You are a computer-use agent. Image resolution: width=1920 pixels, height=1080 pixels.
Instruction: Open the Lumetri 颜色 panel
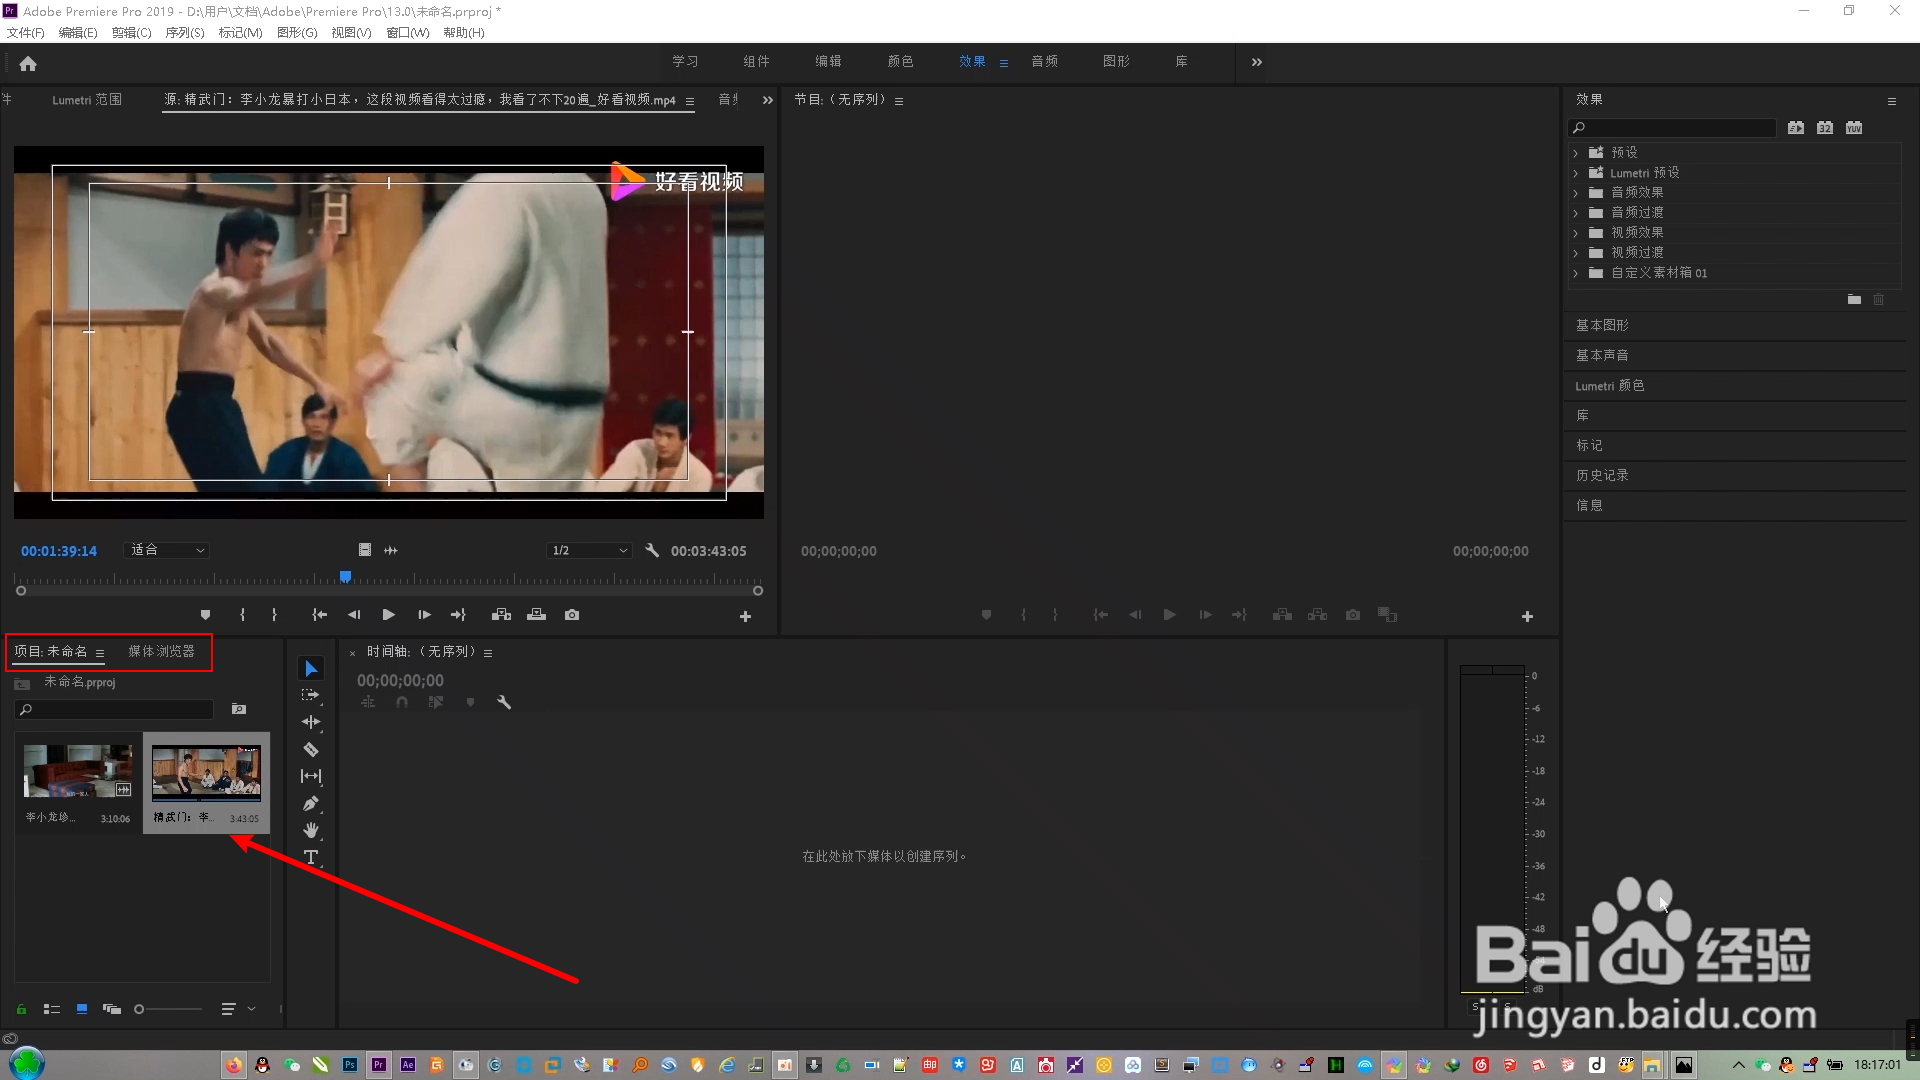tap(1609, 385)
